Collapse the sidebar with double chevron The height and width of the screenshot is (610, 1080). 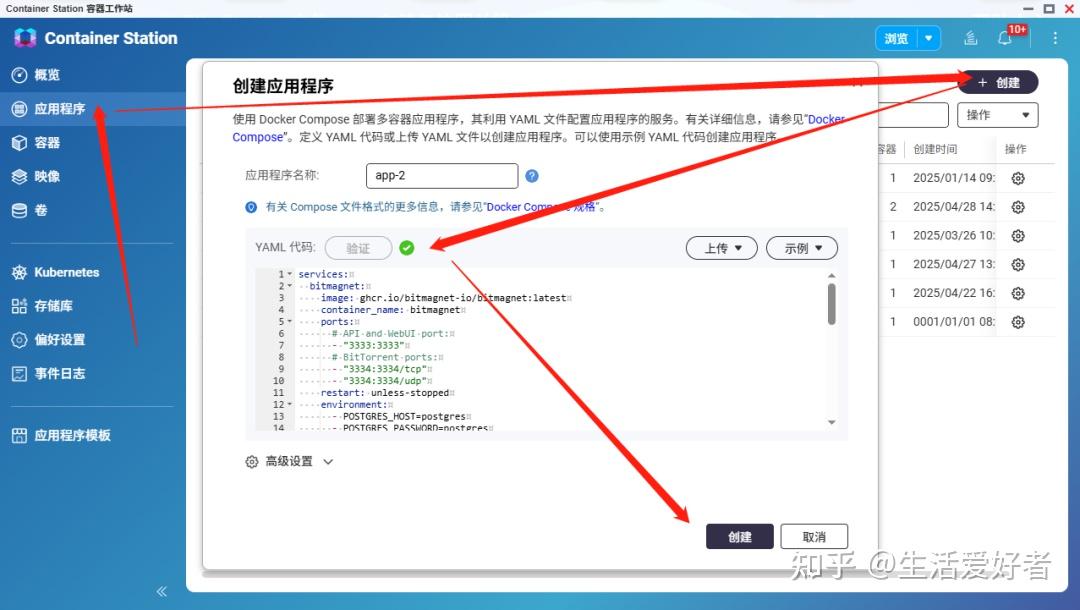pyautogui.click(x=161, y=591)
